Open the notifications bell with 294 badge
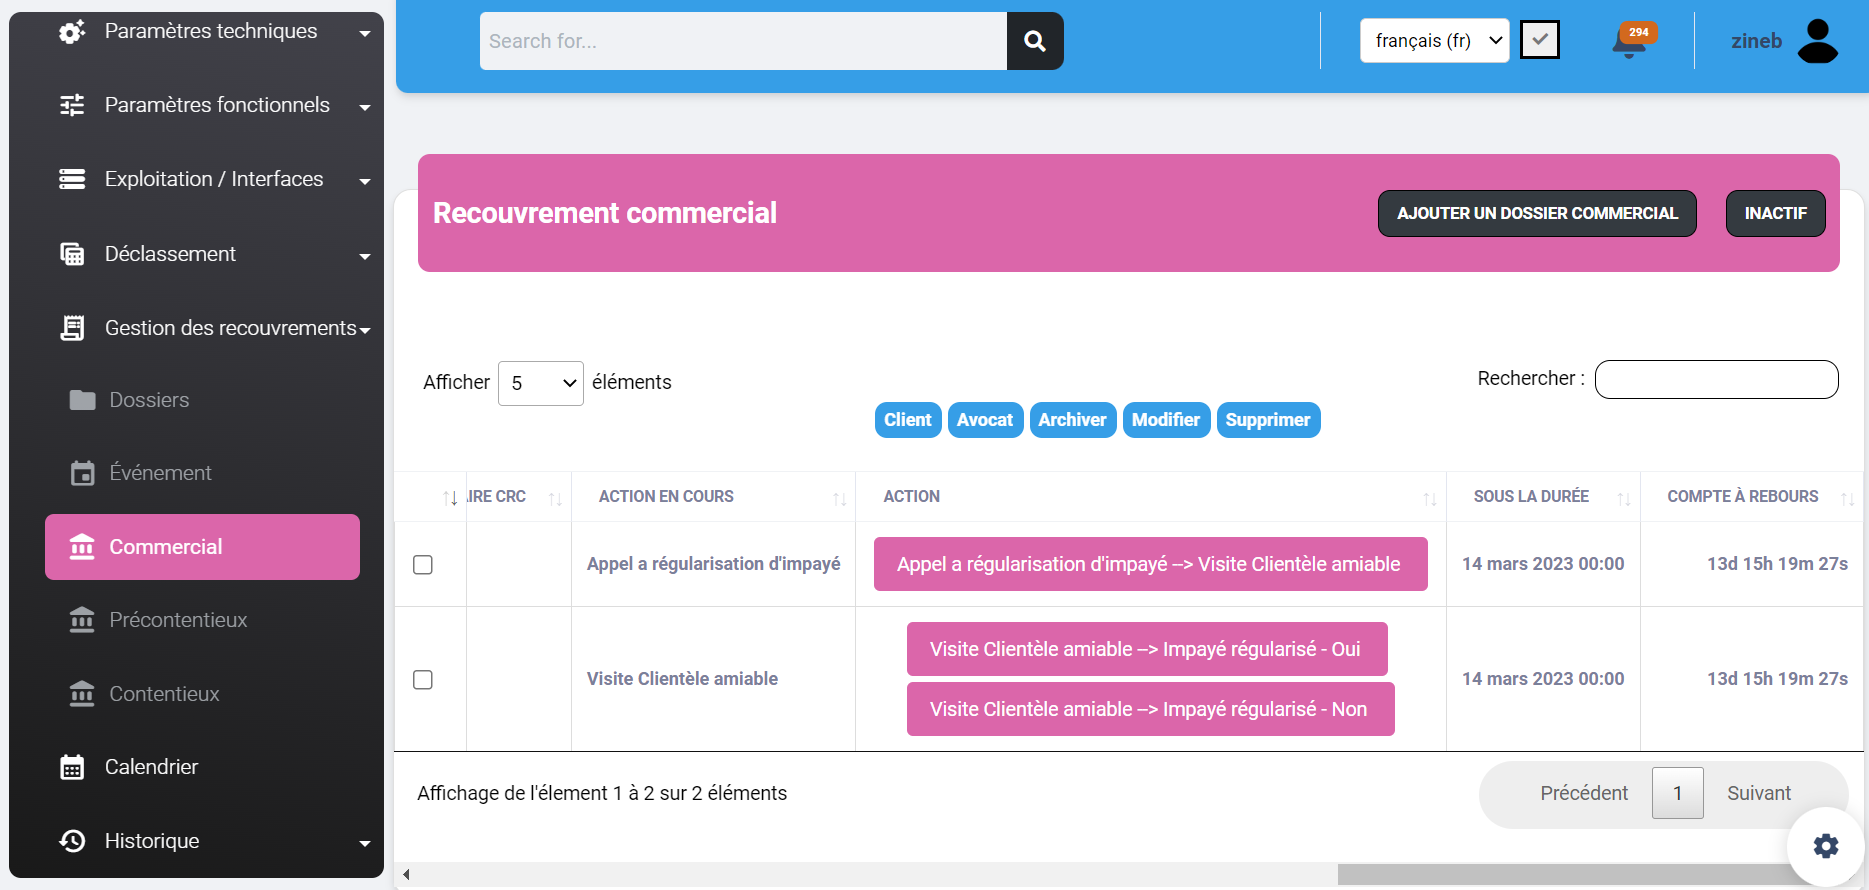The height and width of the screenshot is (890, 1869). [x=1630, y=42]
